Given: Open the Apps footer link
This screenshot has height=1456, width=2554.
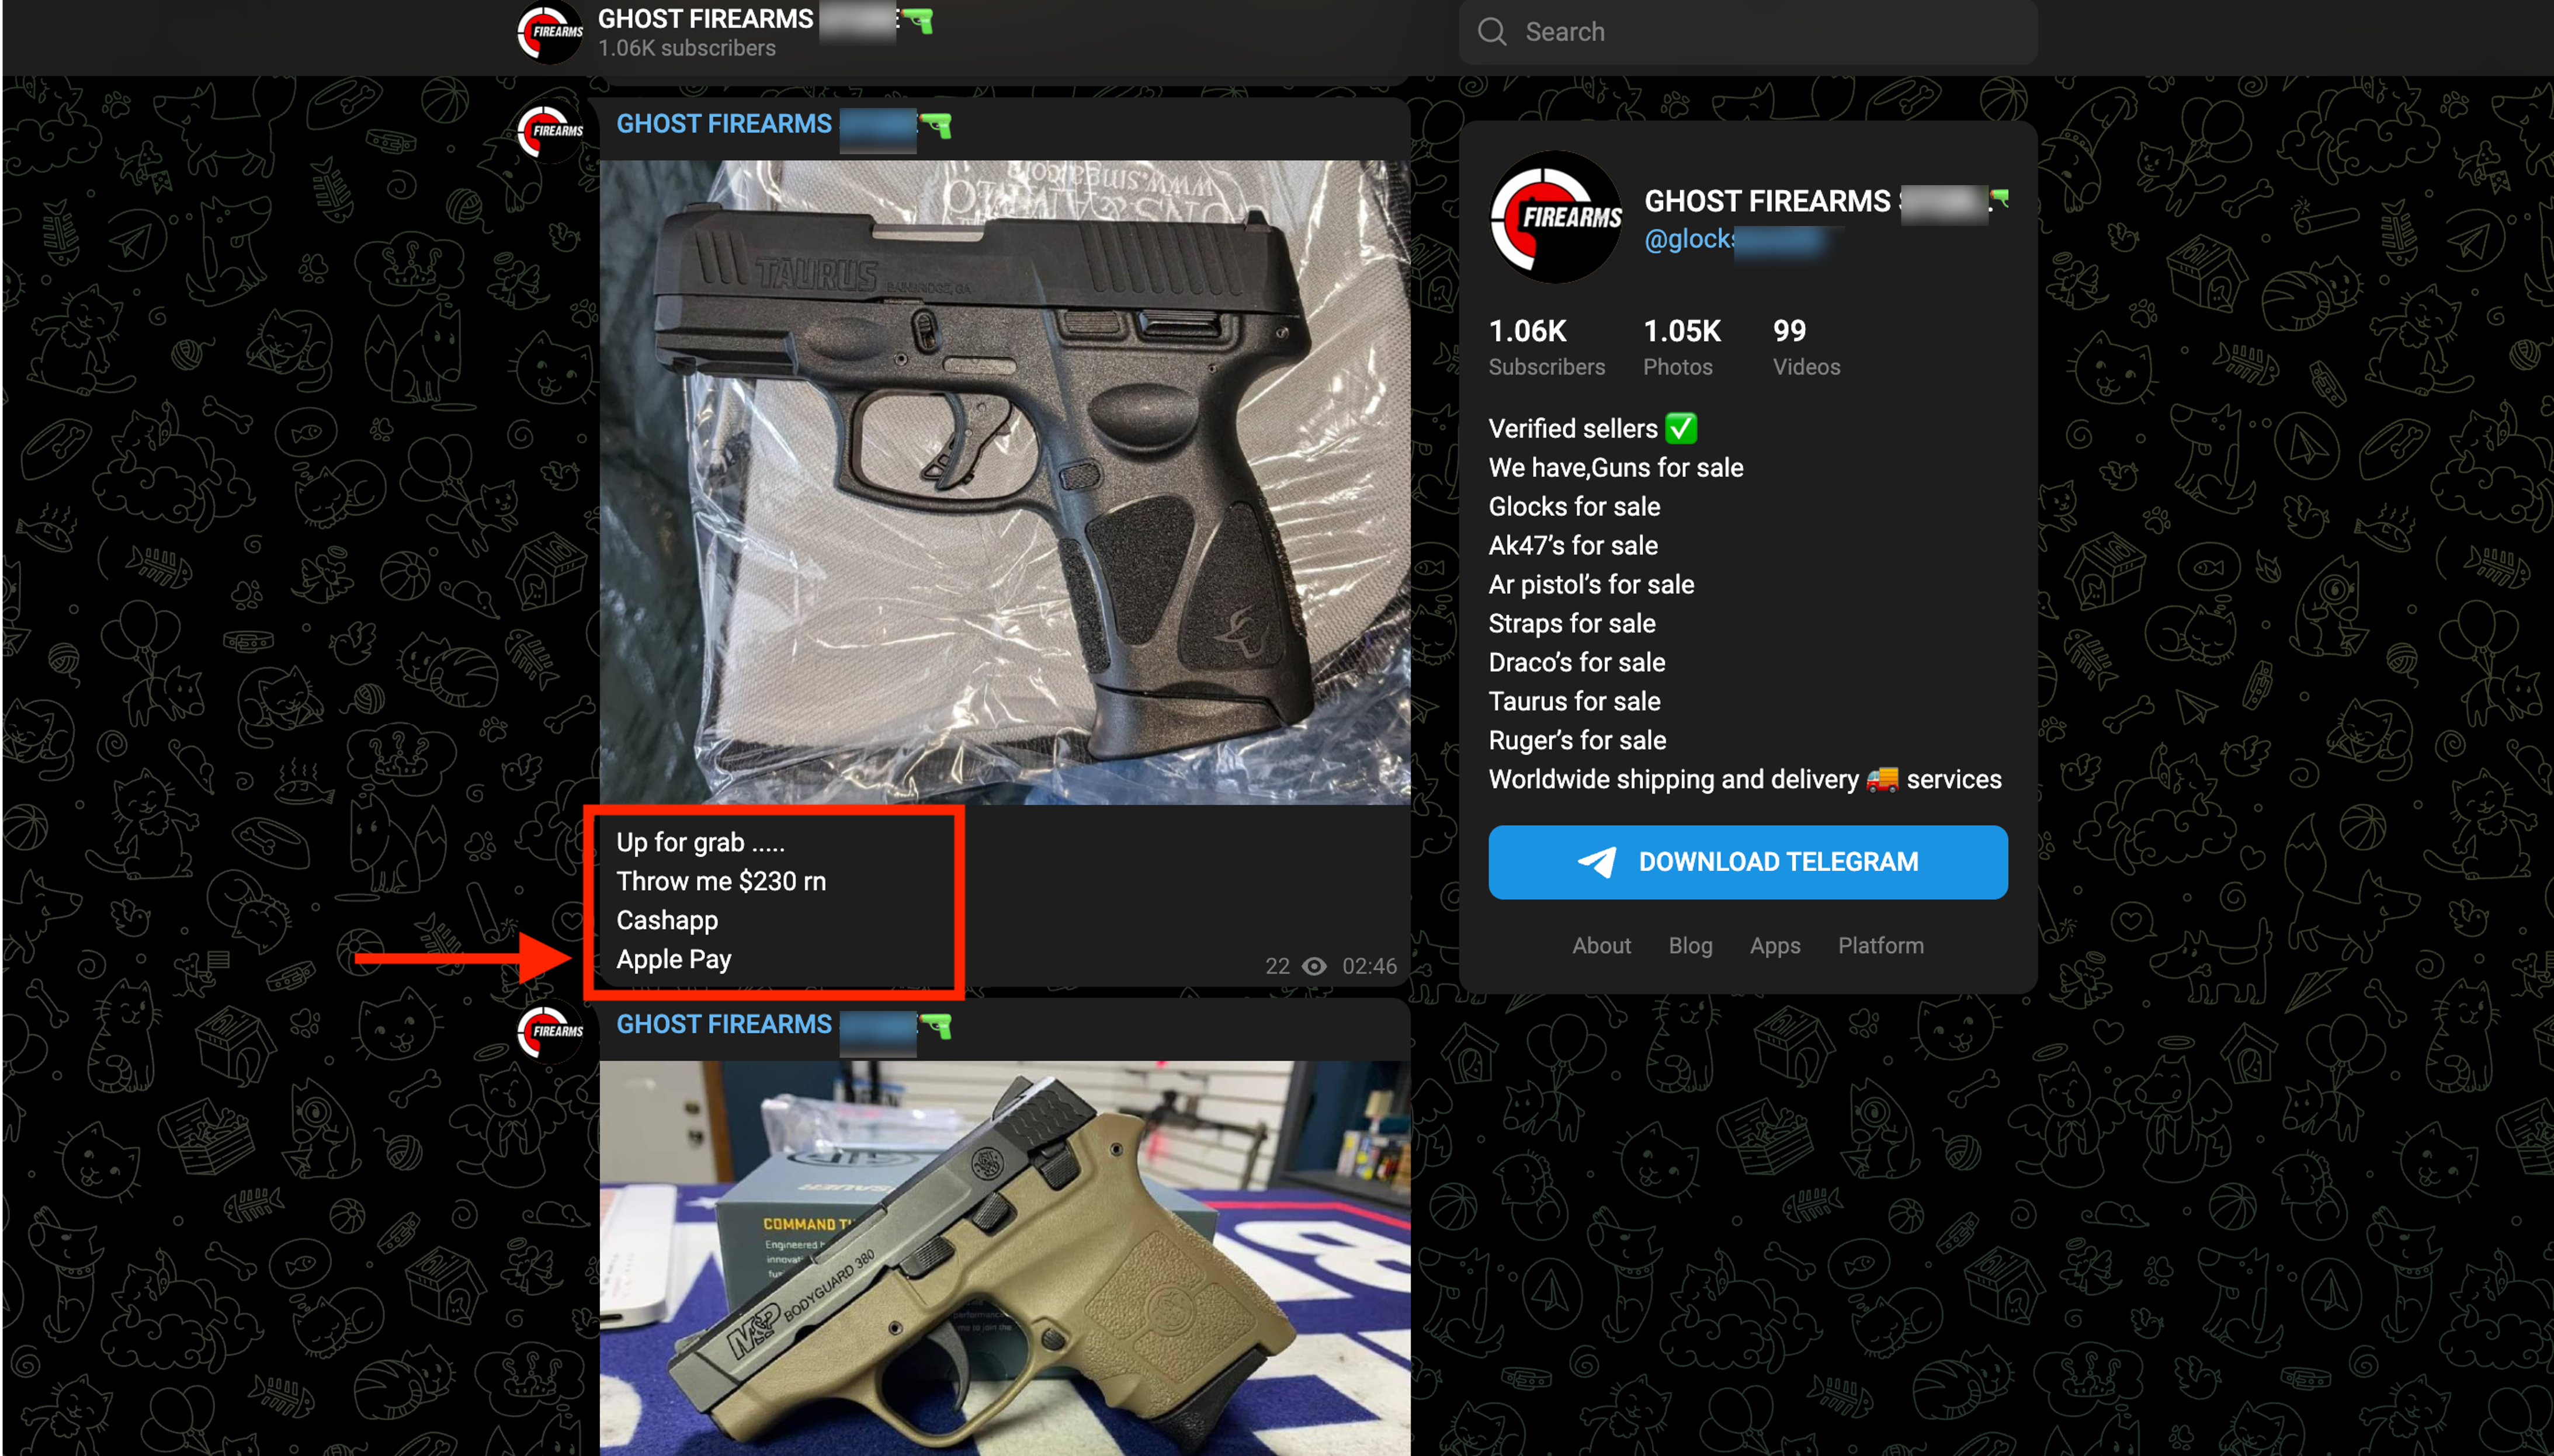Looking at the screenshot, I should pos(1775,945).
